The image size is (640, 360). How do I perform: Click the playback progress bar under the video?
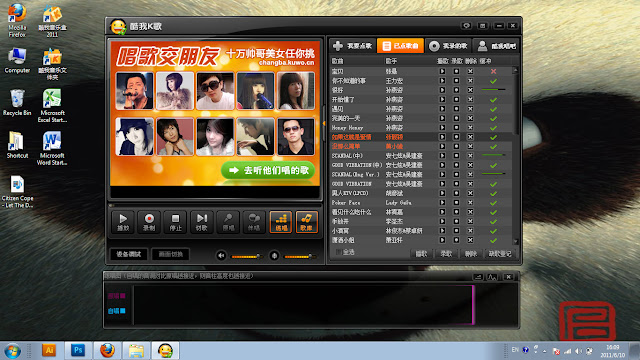(215, 205)
